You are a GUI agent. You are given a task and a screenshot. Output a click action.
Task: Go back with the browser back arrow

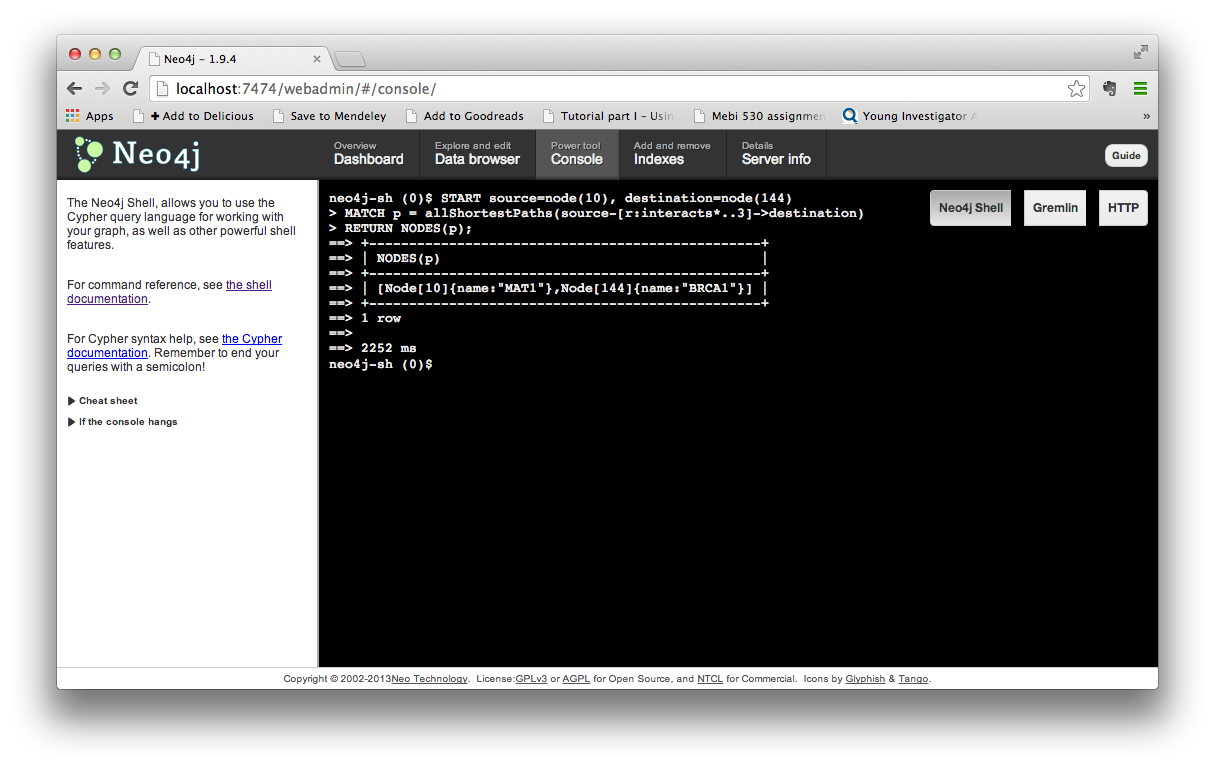tap(75, 88)
